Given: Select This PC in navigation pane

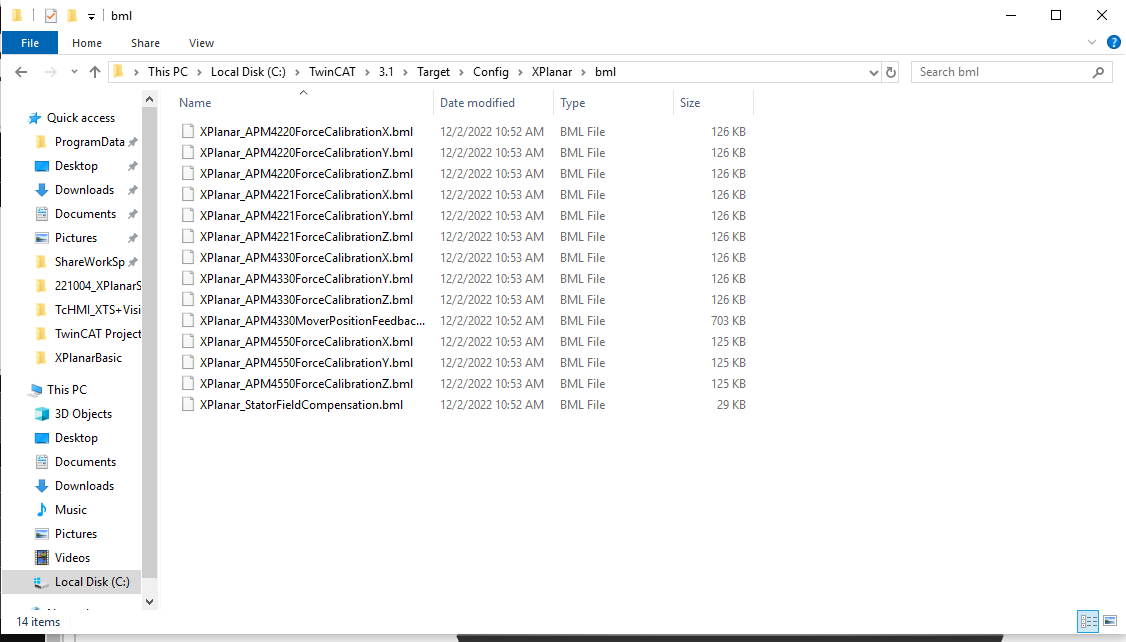Looking at the screenshot, I should click(66, 389).
